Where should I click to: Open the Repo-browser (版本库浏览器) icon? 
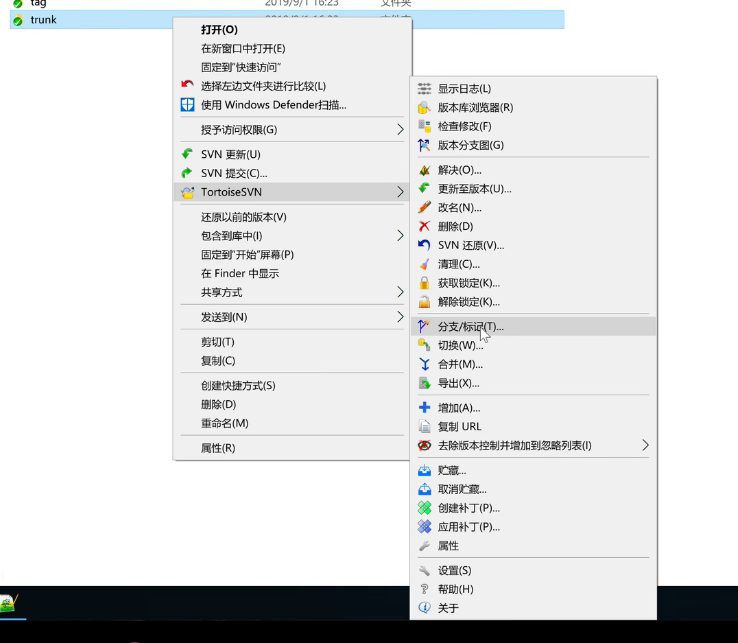point(424,107)
